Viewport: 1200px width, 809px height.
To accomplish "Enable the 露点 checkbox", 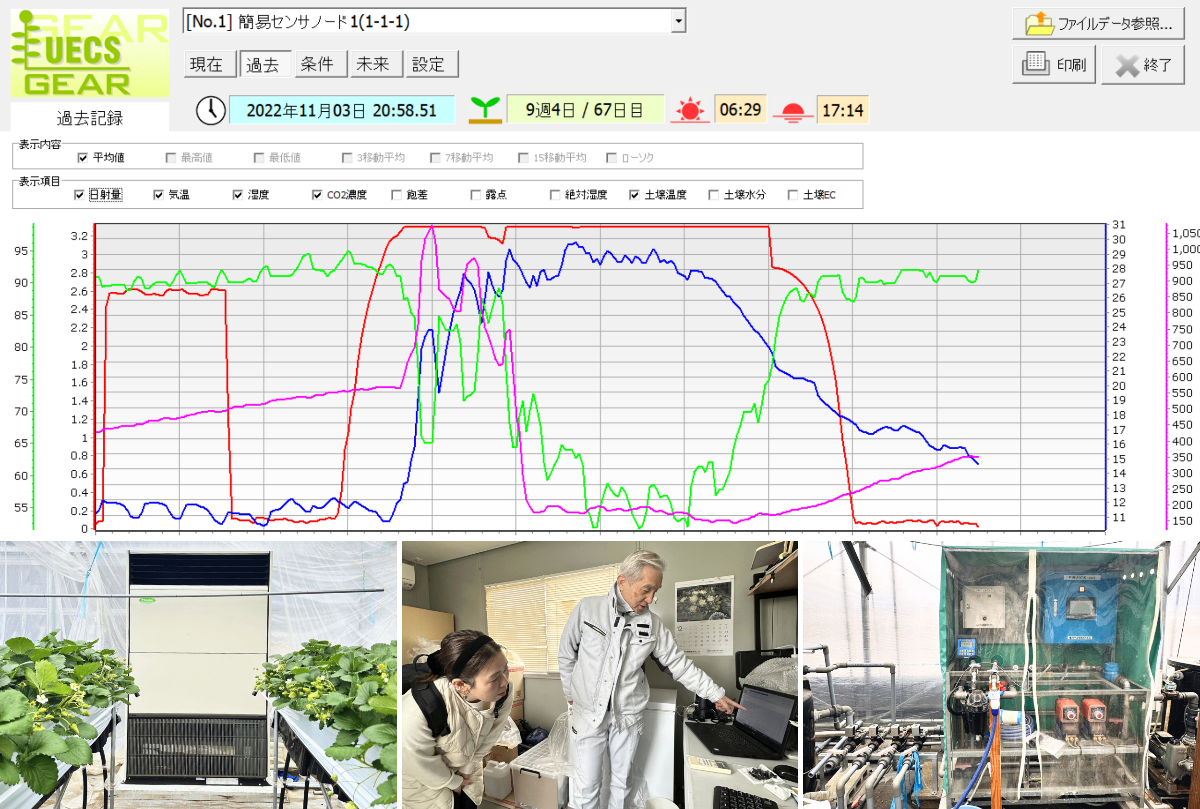I will coord(477,195).
